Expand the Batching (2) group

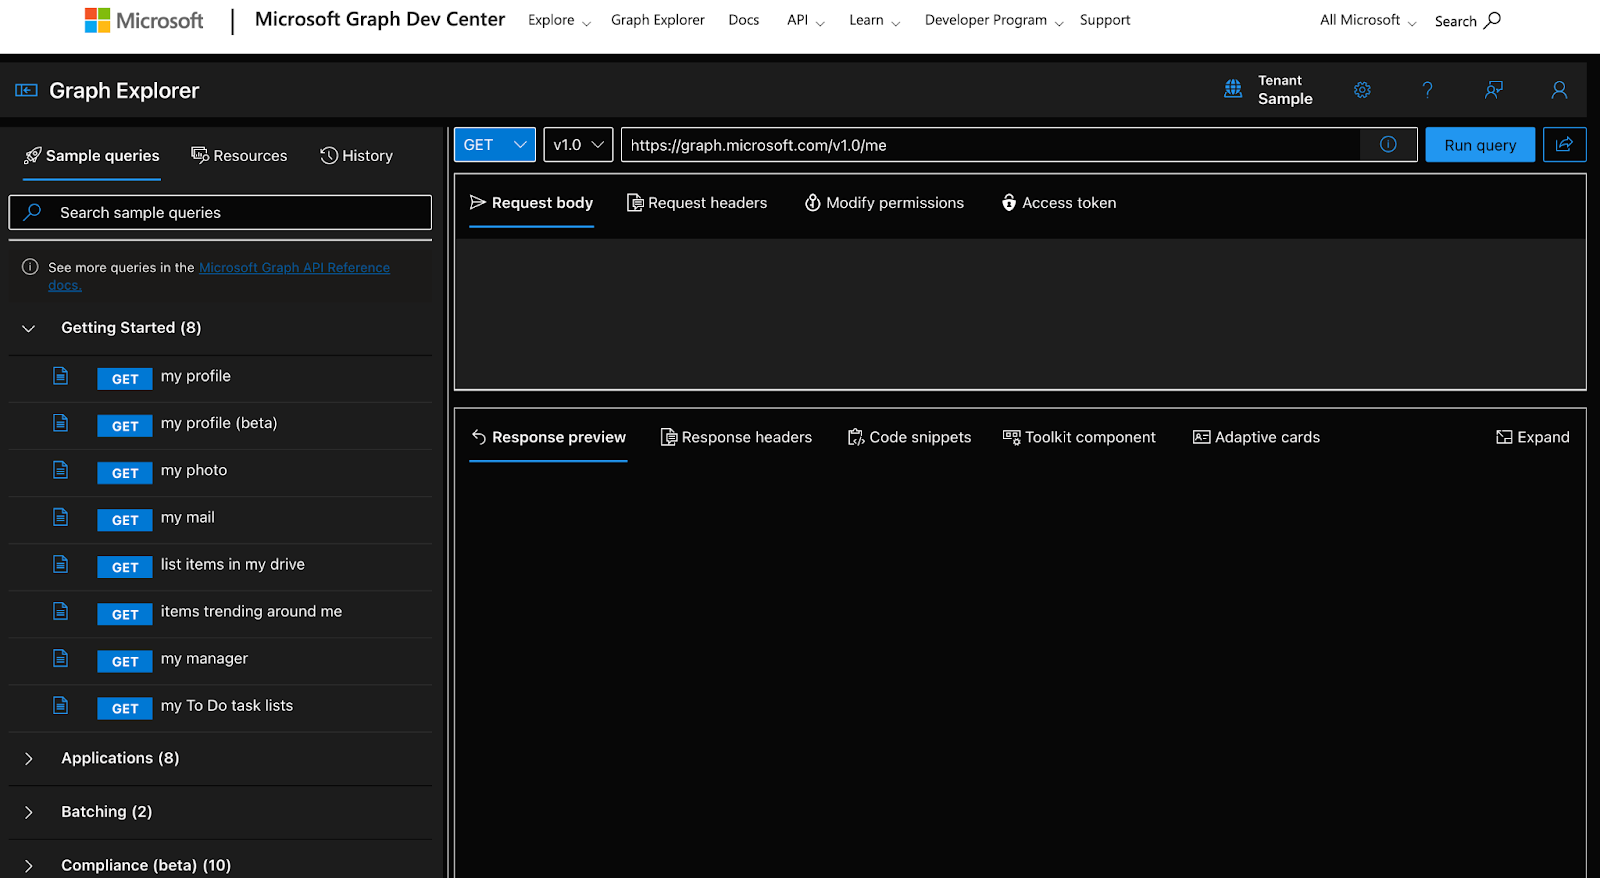pos(29,812)
